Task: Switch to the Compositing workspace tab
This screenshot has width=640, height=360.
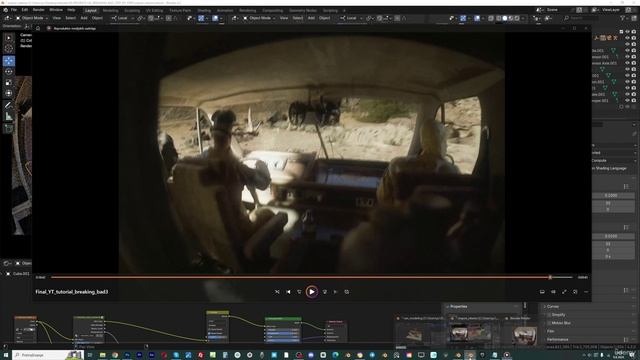Action: (x=272, y=10)
